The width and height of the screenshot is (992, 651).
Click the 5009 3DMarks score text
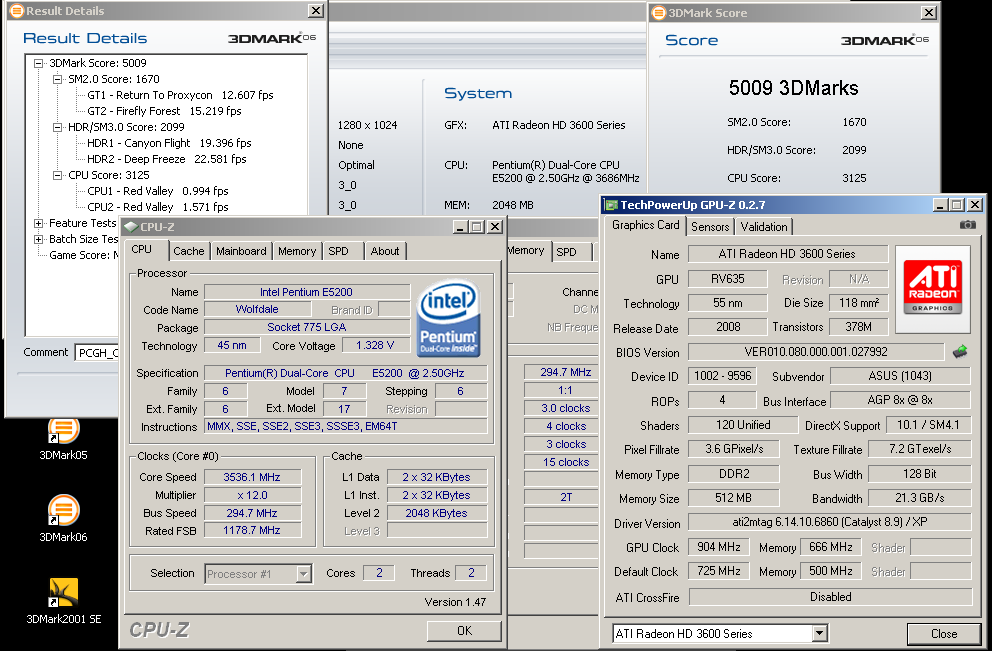(793, 88)
